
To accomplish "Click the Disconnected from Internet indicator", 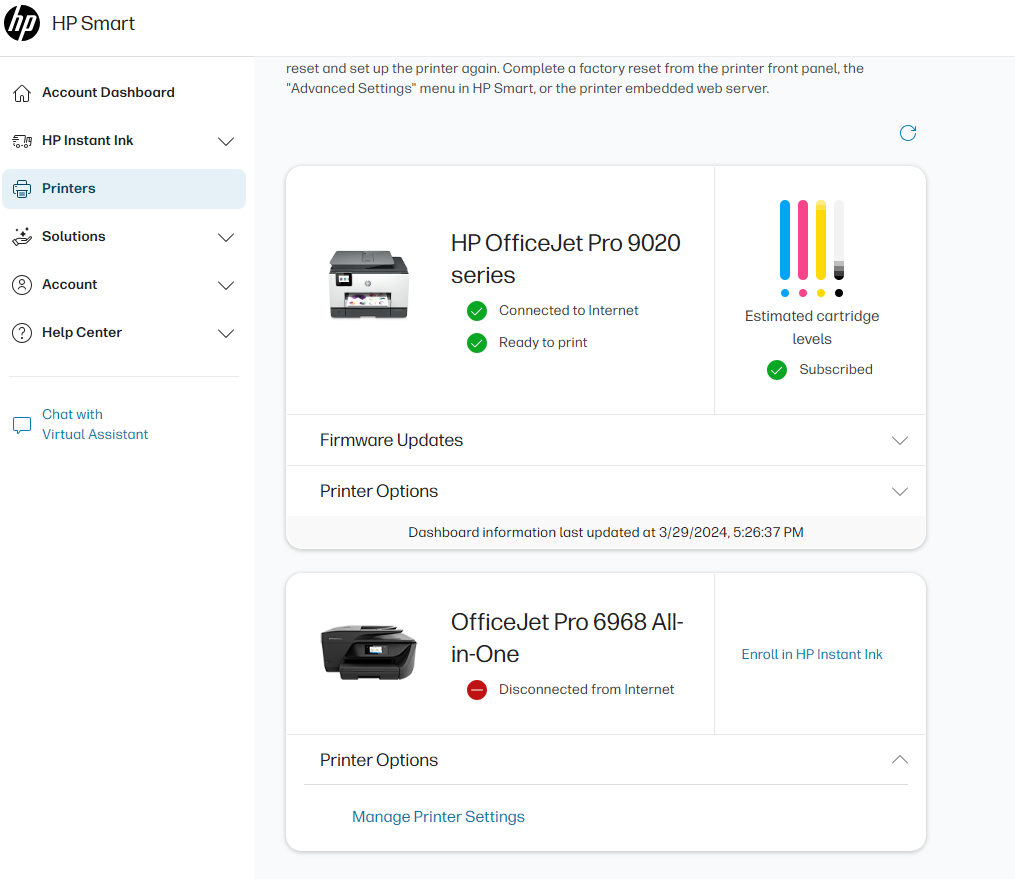I will tap(477, 690).
